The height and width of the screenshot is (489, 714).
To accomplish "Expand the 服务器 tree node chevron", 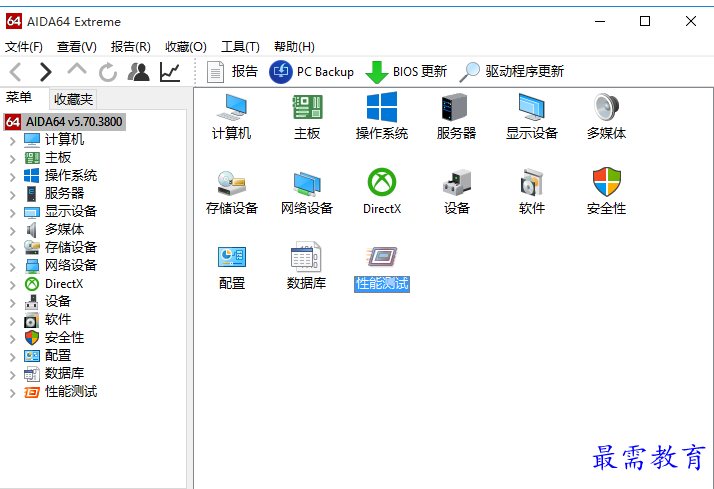I will pos(13,194).
